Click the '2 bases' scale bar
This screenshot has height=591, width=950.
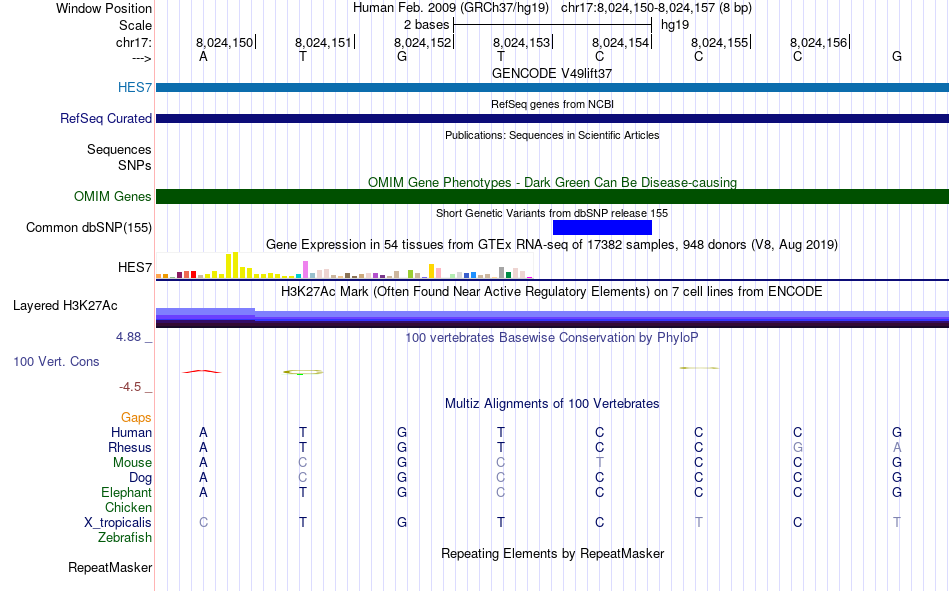point(552,25)
